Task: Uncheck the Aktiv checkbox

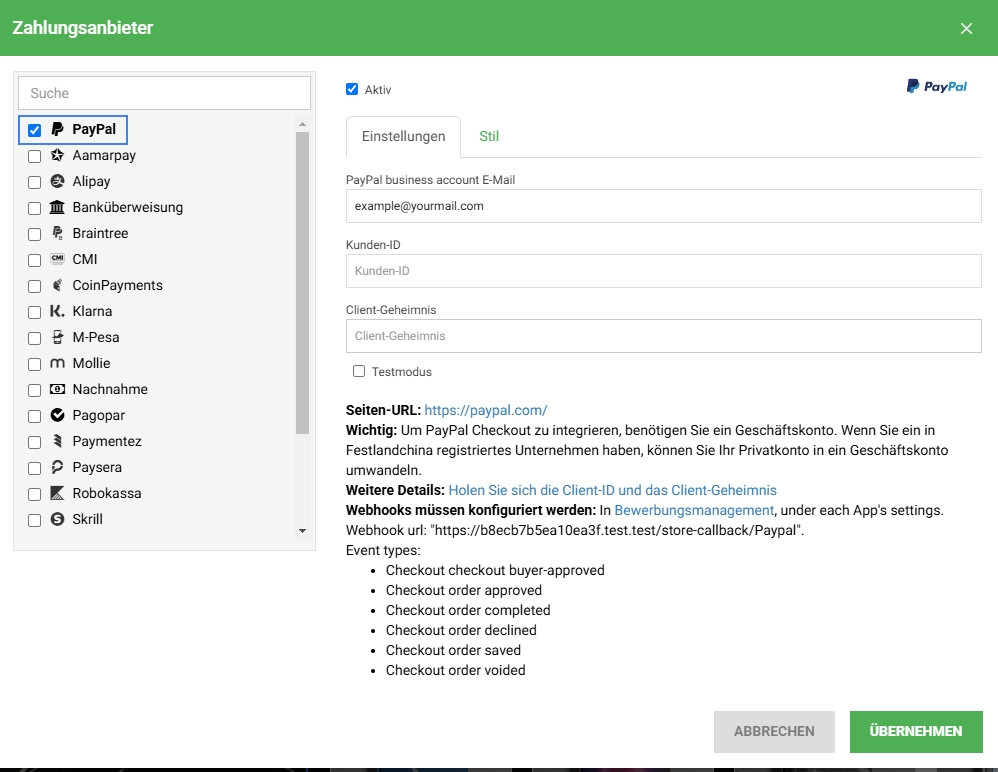Action: (x=352, y=89)
